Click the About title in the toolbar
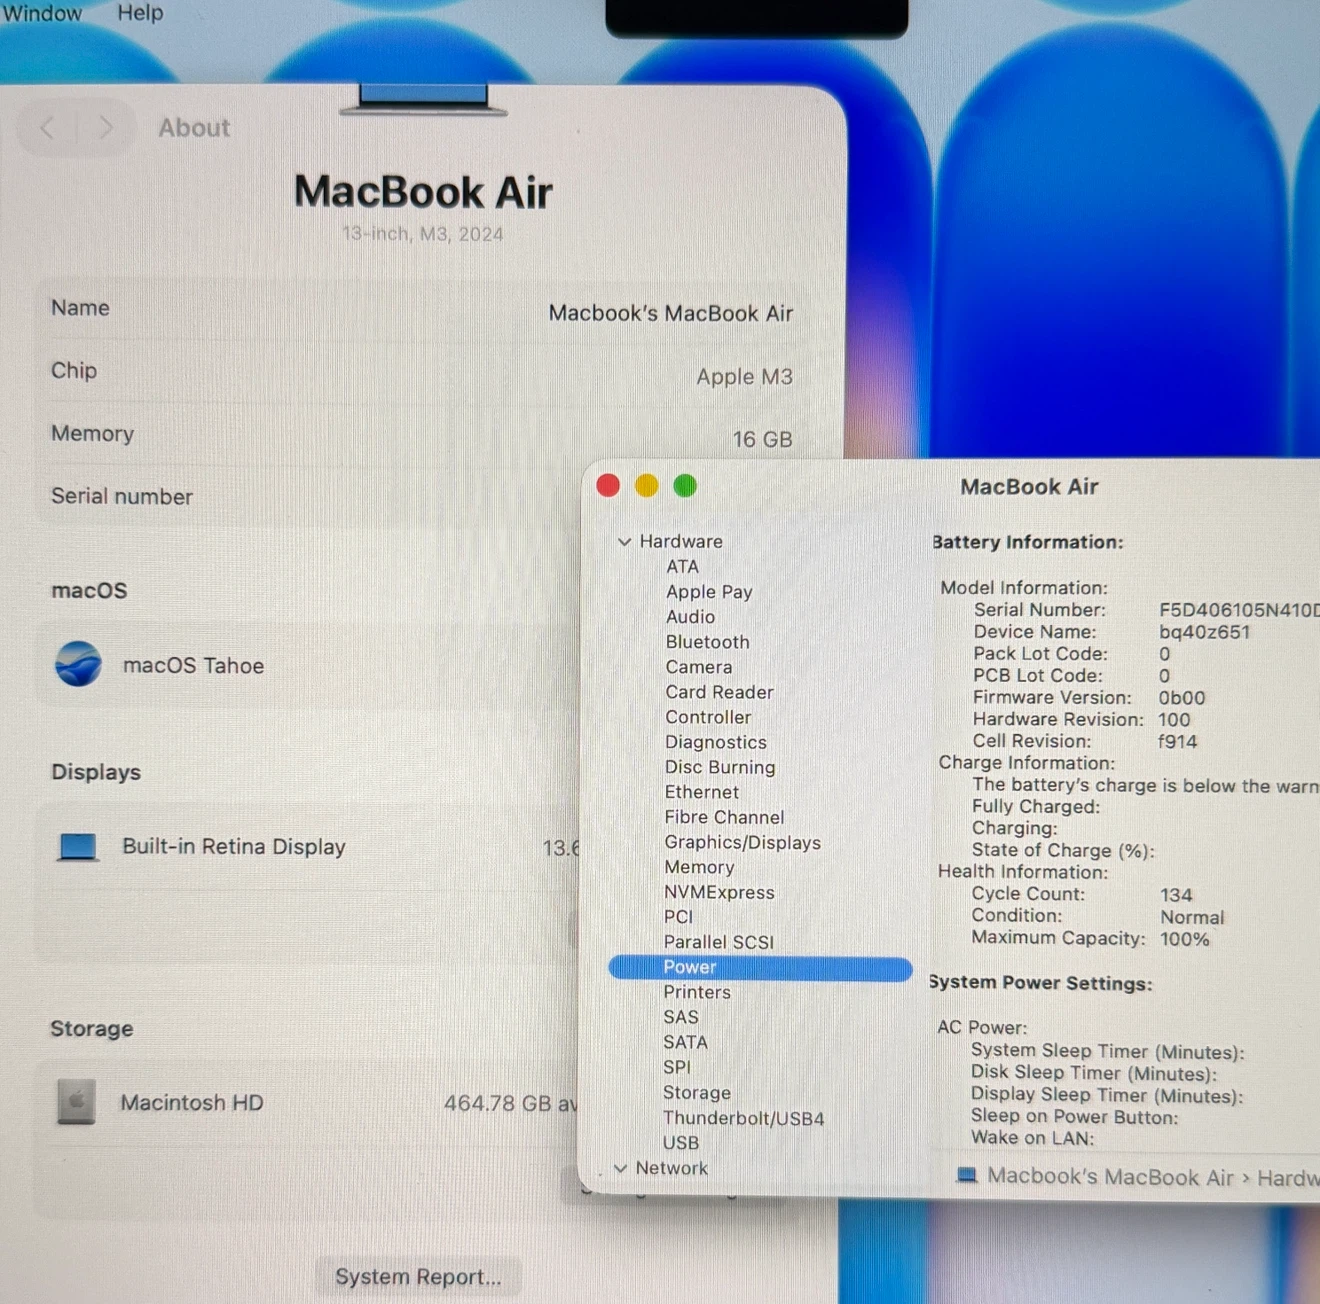Image resolution: width=1320 pixels, height=1304 pixels. (194, 128)
